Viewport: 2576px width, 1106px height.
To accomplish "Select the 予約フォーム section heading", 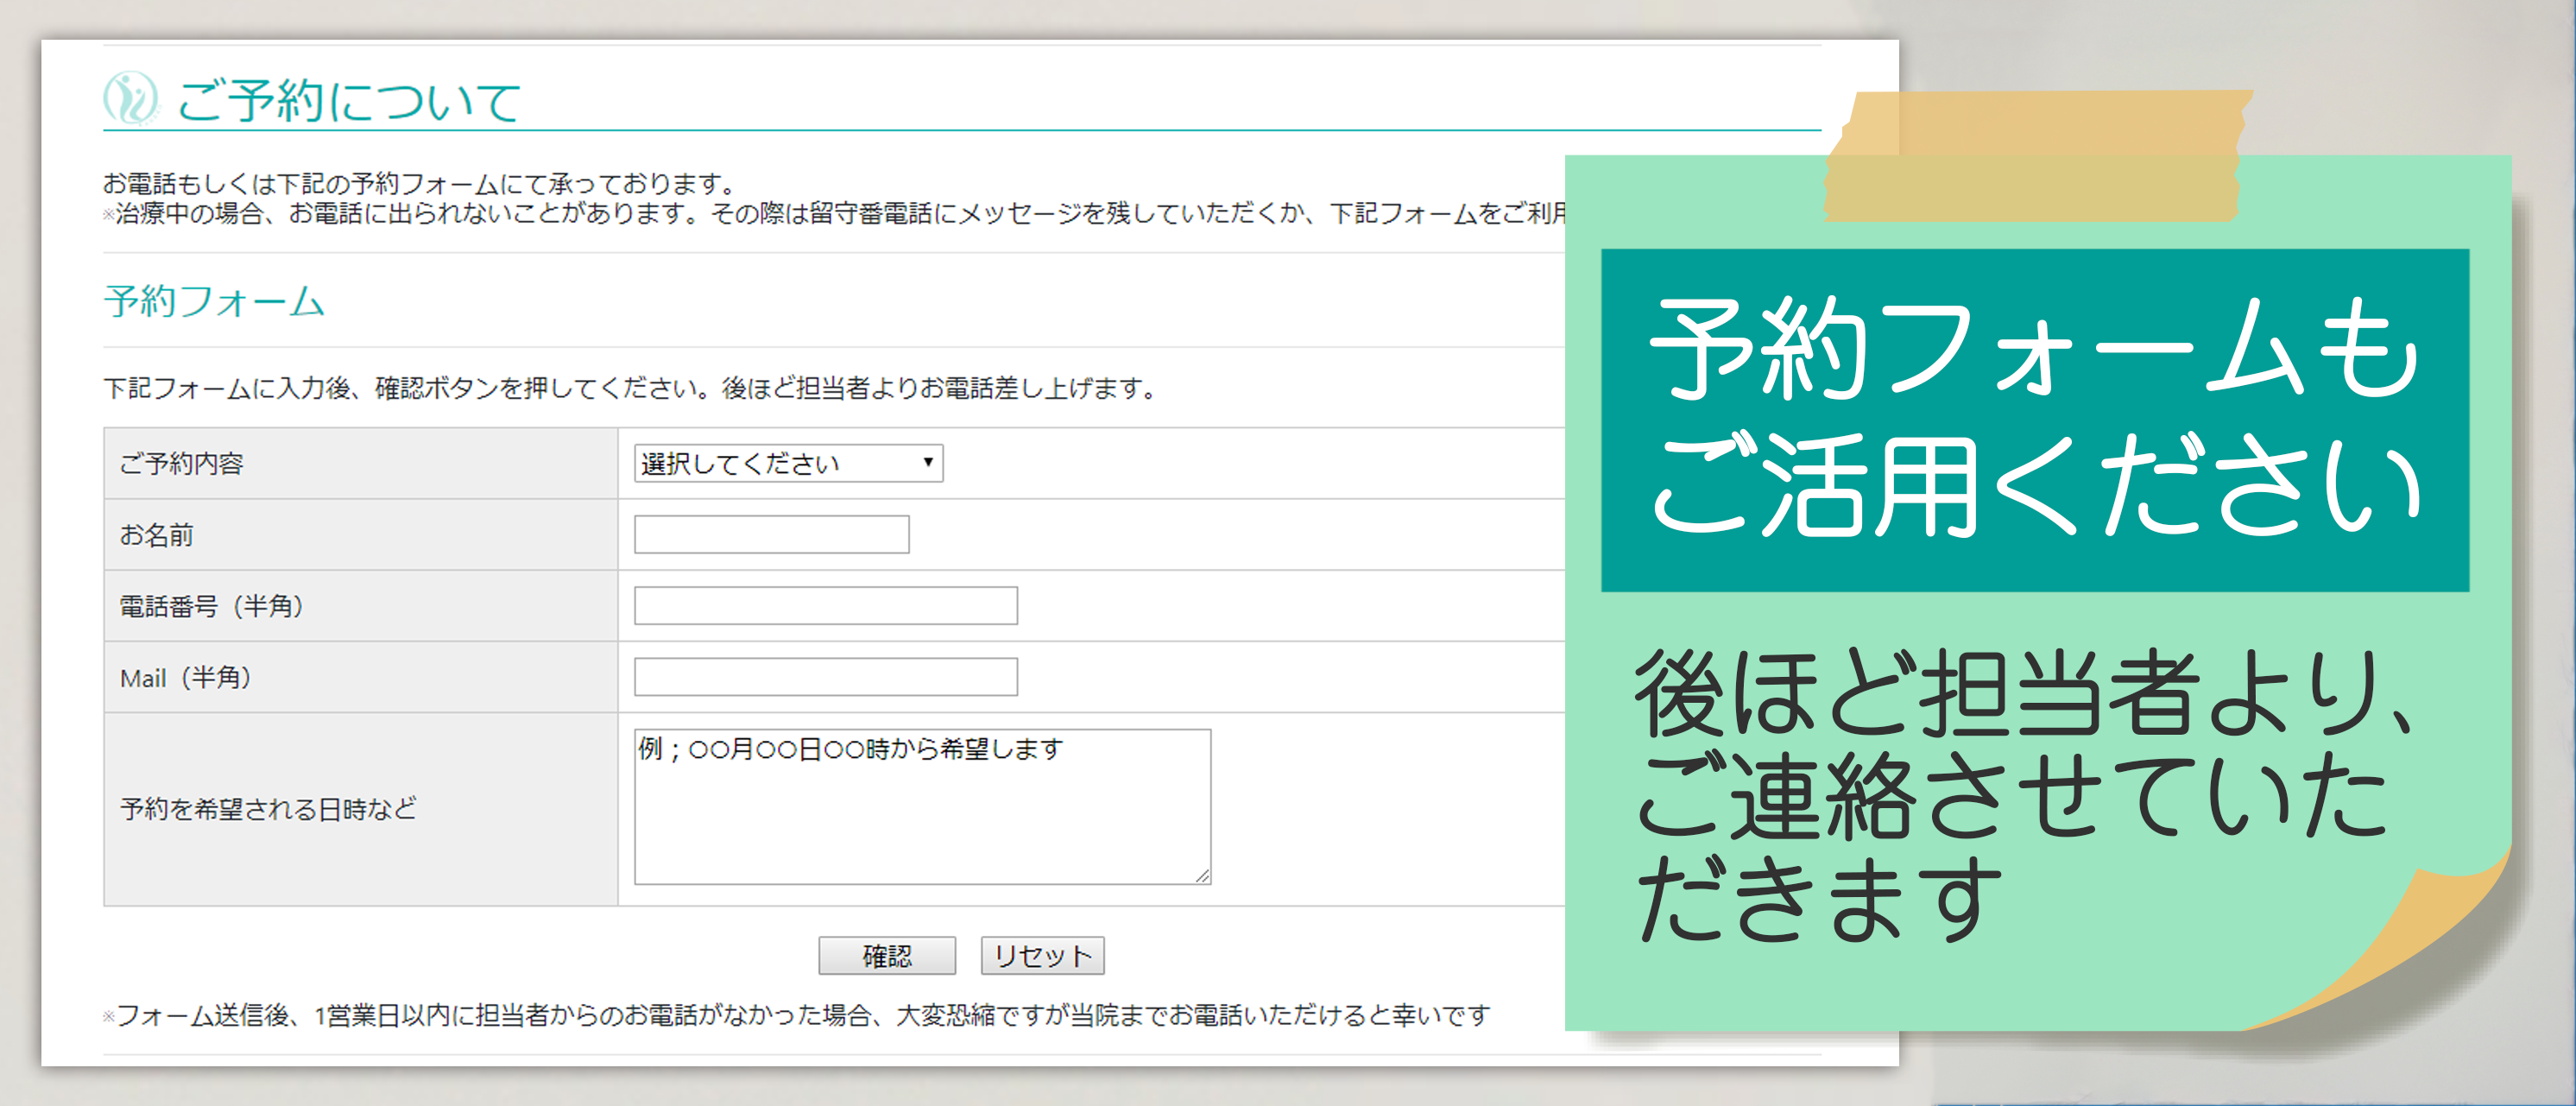I will (212, 302).
